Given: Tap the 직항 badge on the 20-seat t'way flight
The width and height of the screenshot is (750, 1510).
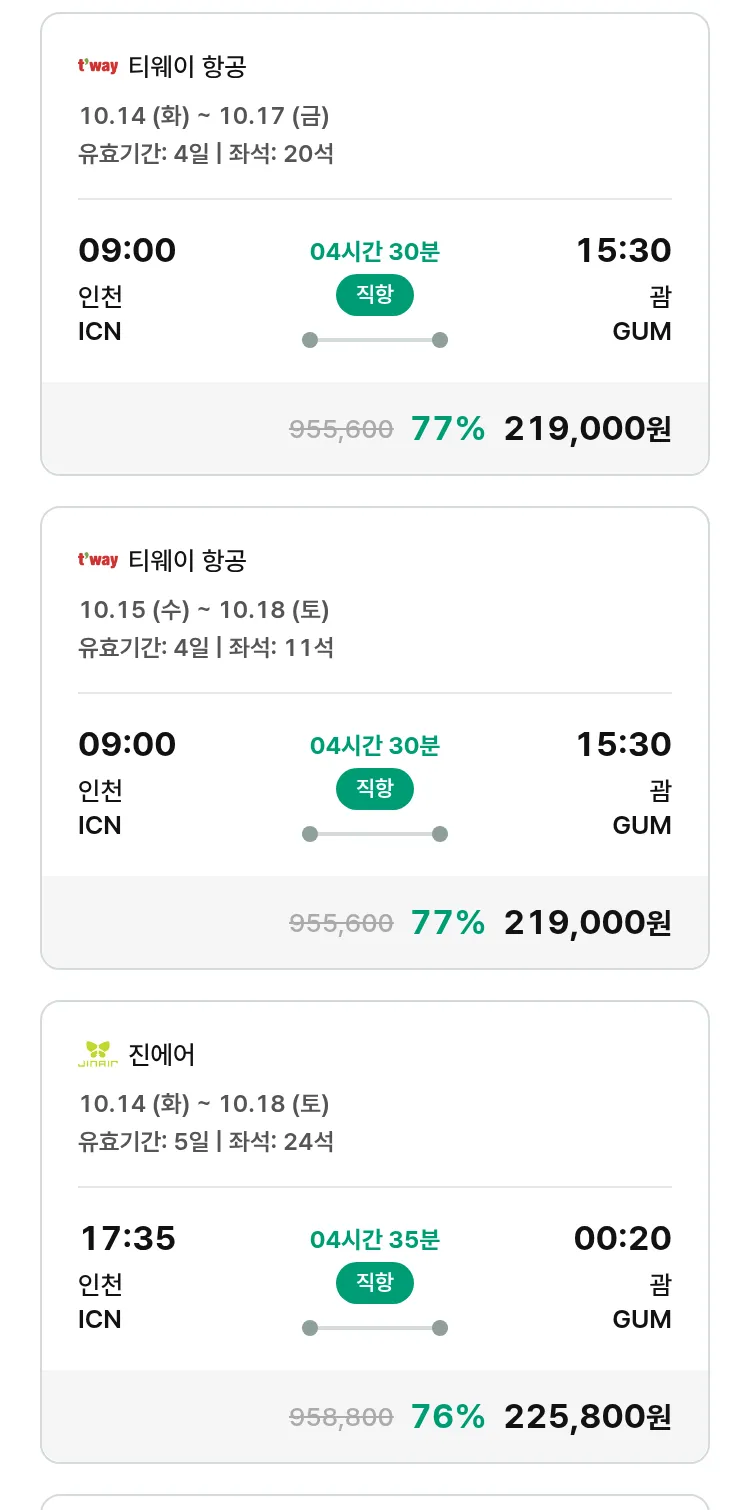Looking at the screenshot, I should click(x=374, y=295).
